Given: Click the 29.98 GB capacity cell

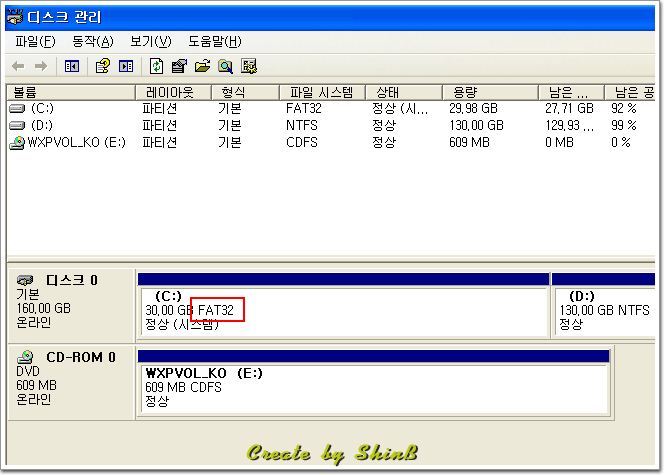Looking at the screenshot, I should [x=473, y=108].
